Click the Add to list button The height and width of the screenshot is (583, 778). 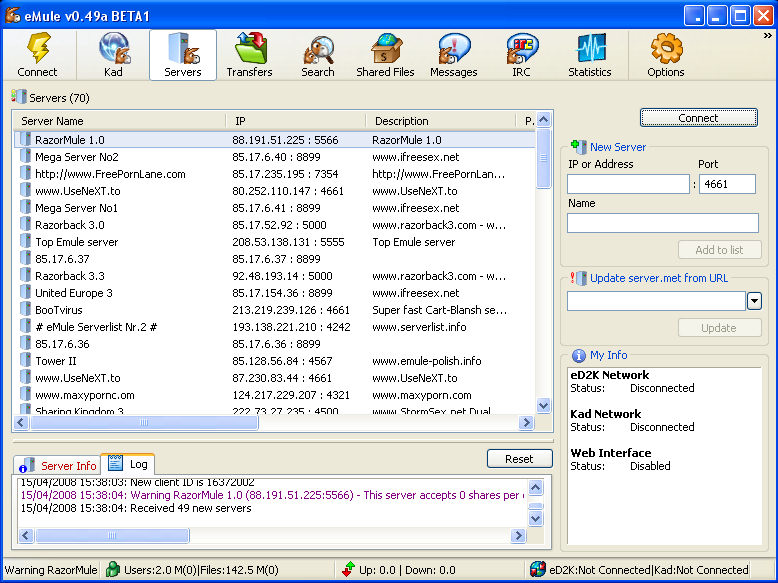(x=719, y=250)
